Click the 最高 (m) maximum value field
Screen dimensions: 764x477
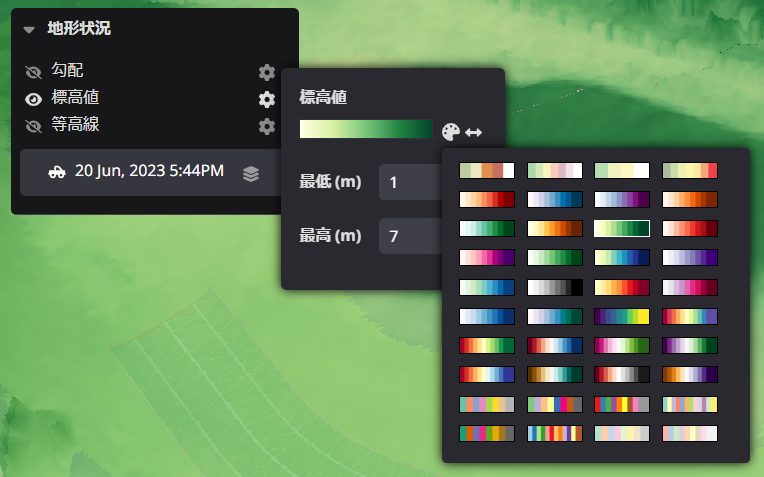click(x=410, y=236)
